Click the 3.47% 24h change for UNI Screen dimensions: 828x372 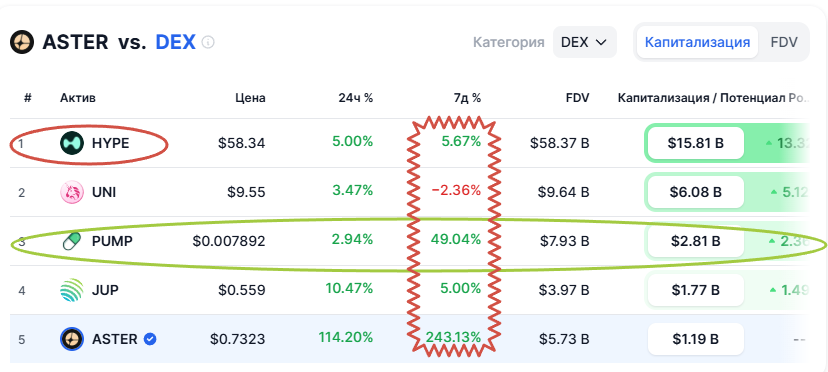click(x=353, y=190)
